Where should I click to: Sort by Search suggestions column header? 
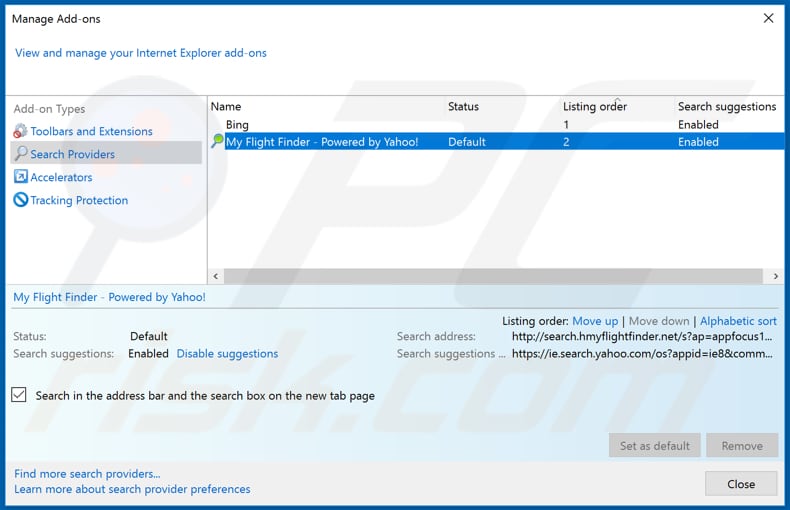click(x=727, y=106)
